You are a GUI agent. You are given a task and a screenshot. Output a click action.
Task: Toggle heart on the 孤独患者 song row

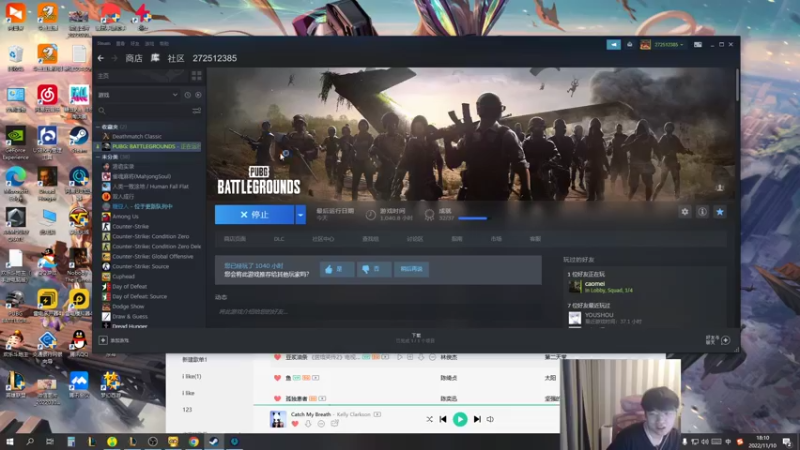point(277,398)
